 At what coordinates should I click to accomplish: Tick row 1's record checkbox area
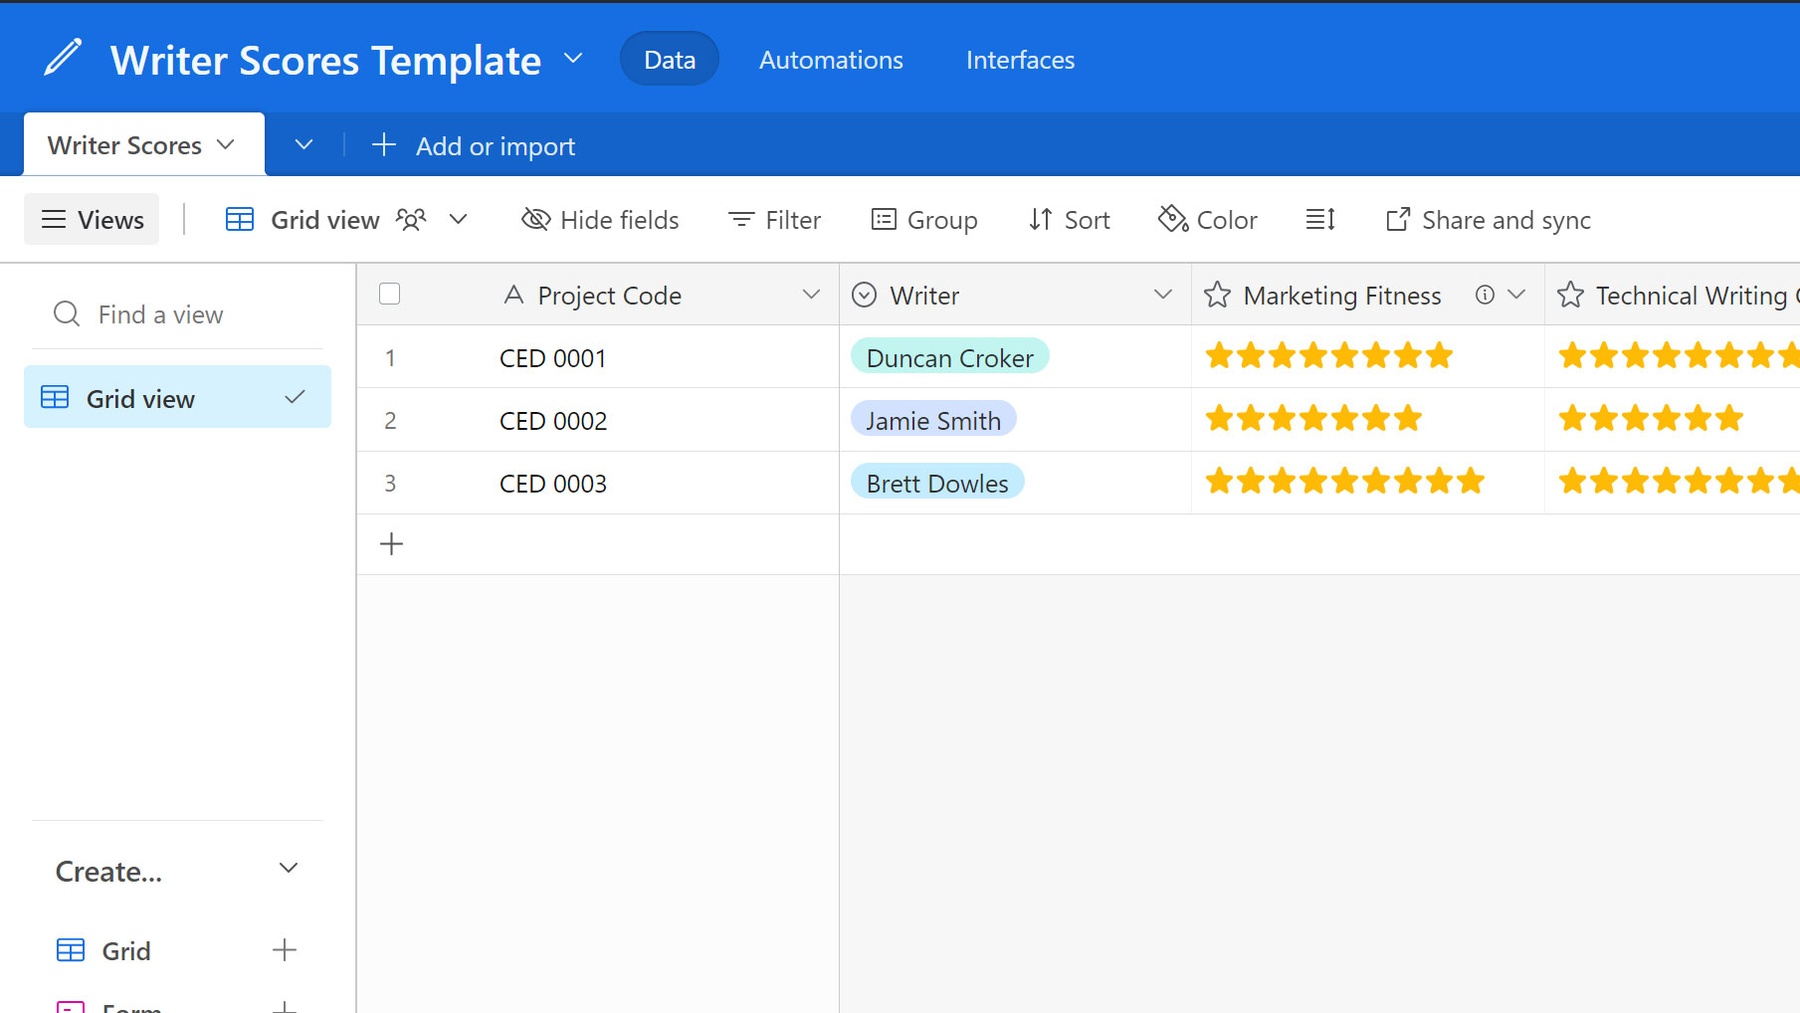pyautogui.click(x=389, y=357)
